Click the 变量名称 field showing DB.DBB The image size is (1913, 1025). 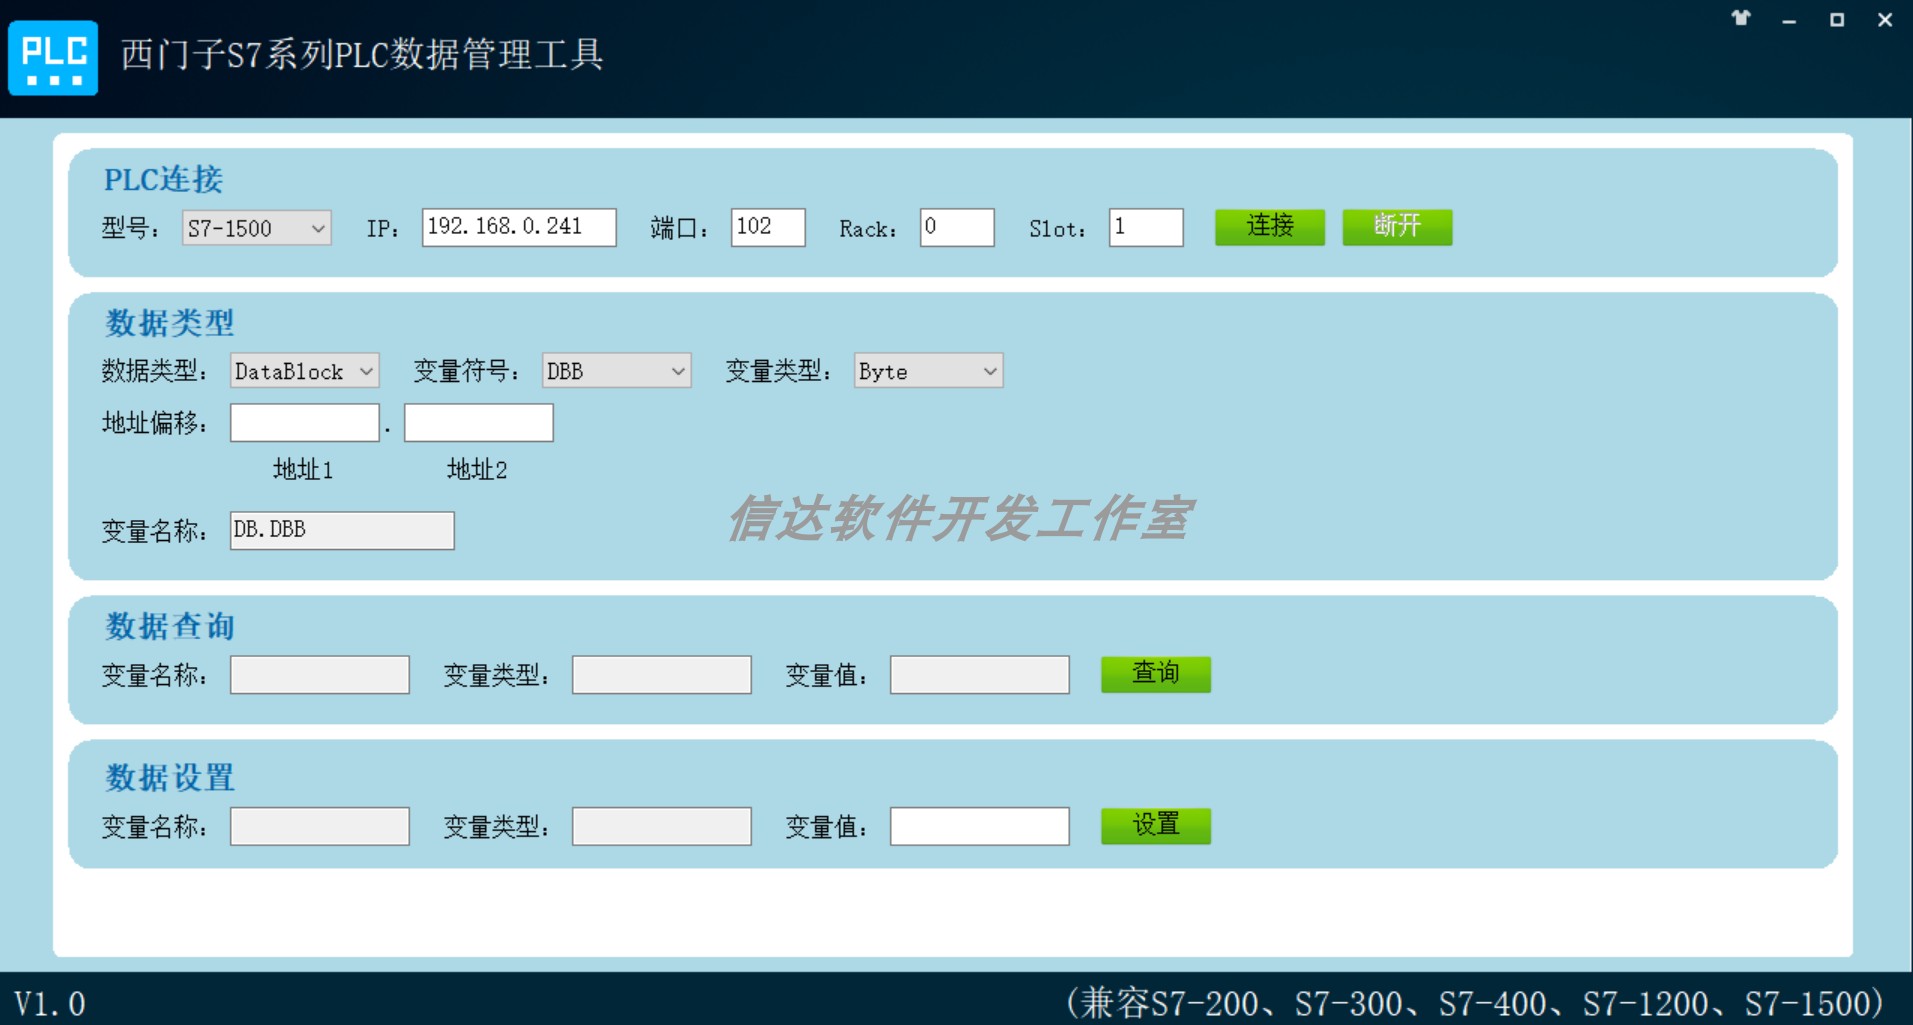342,530
